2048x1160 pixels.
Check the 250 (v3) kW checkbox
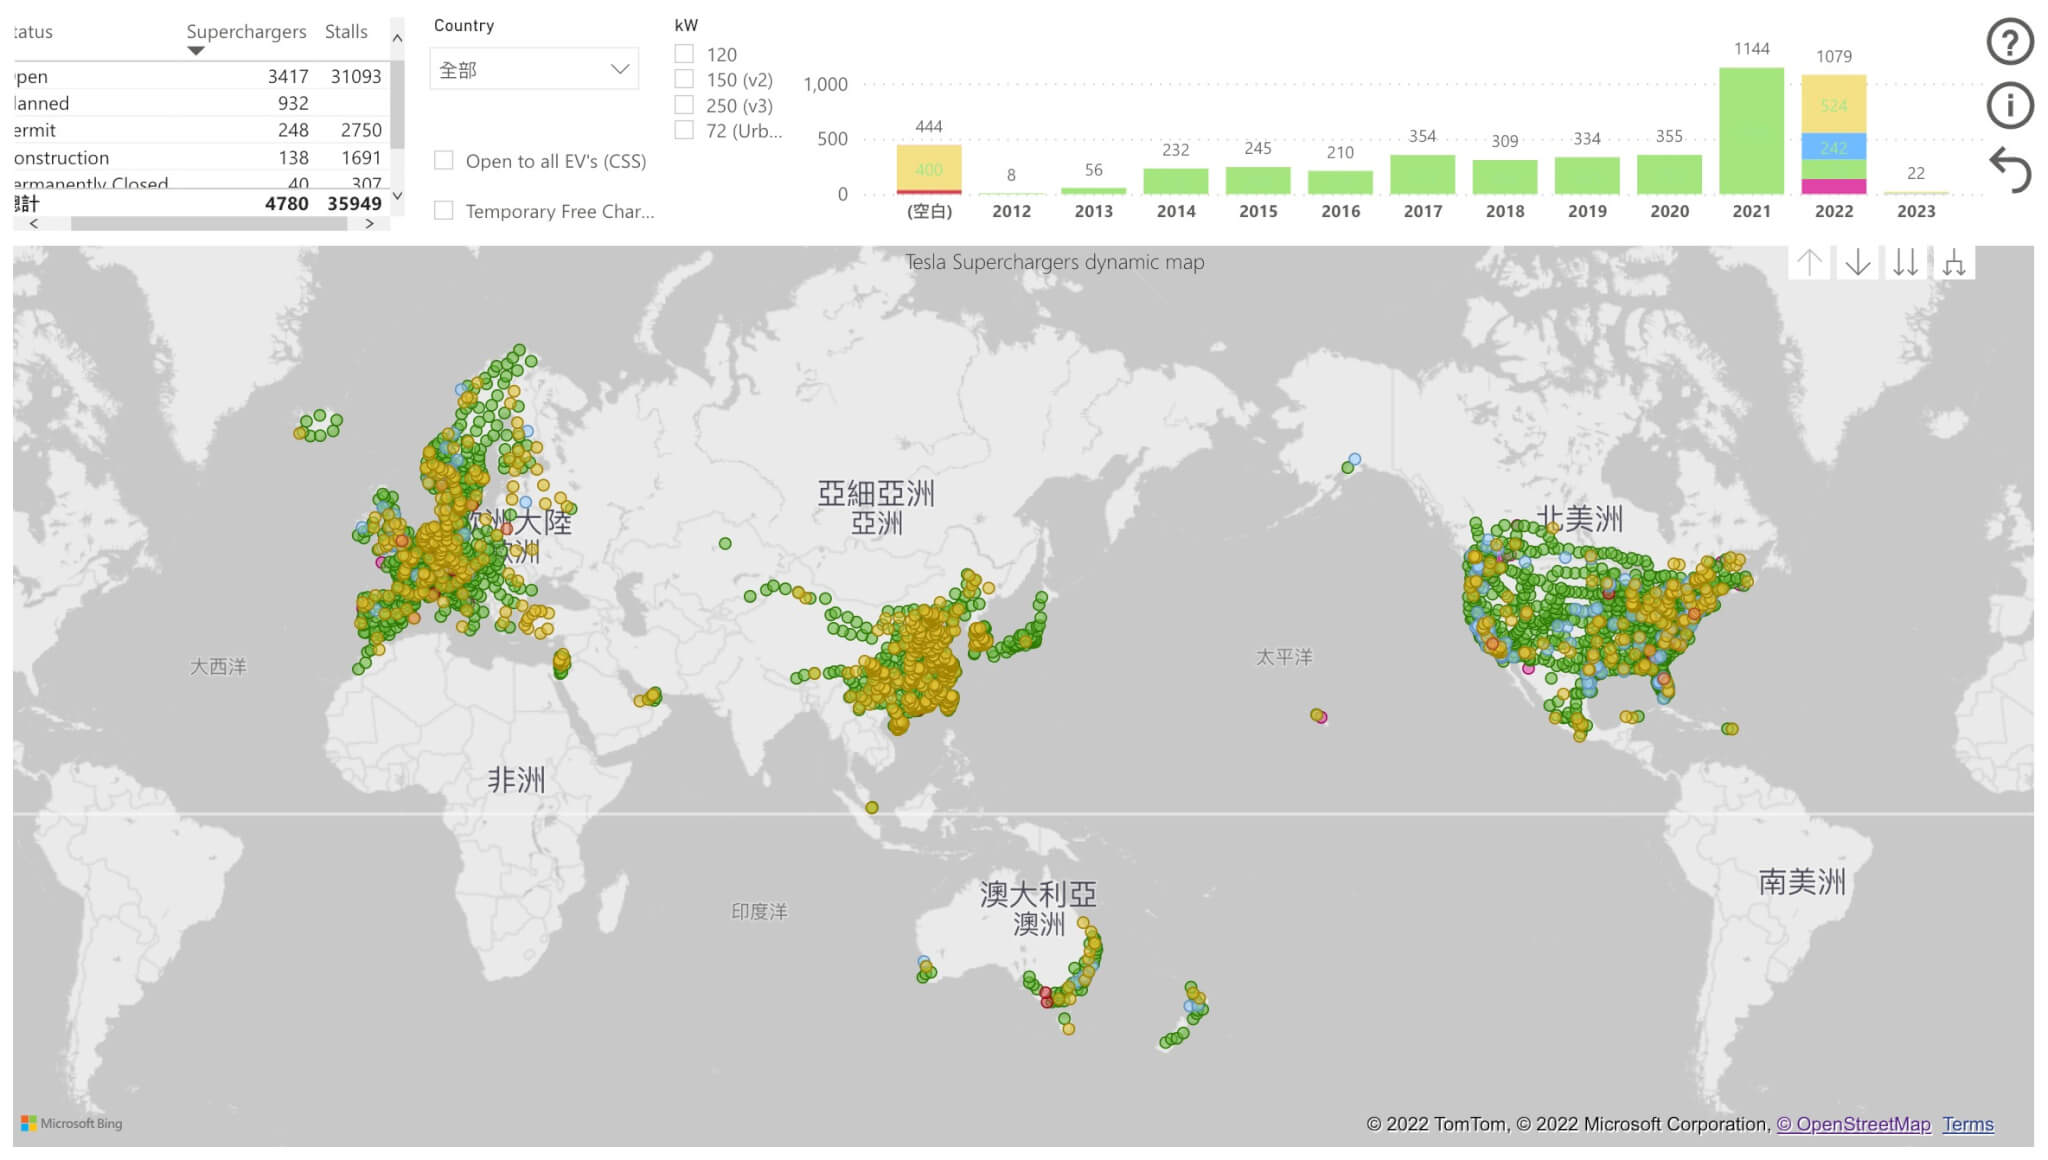[x=684, y=104]
